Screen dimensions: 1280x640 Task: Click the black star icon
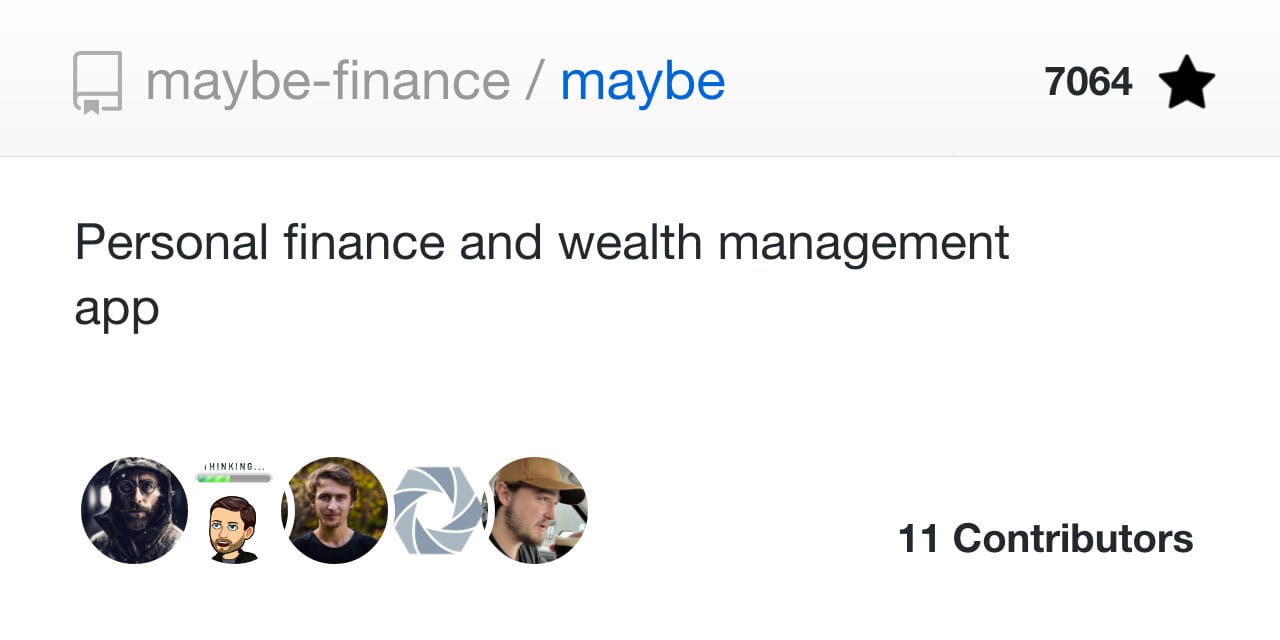pos(1187,82)
